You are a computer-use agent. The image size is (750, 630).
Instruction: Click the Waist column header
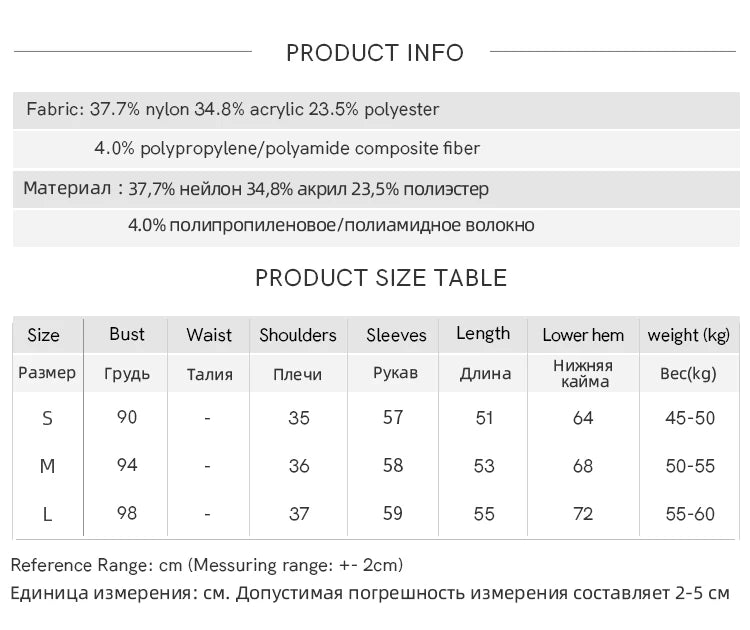tap(209, 335)
